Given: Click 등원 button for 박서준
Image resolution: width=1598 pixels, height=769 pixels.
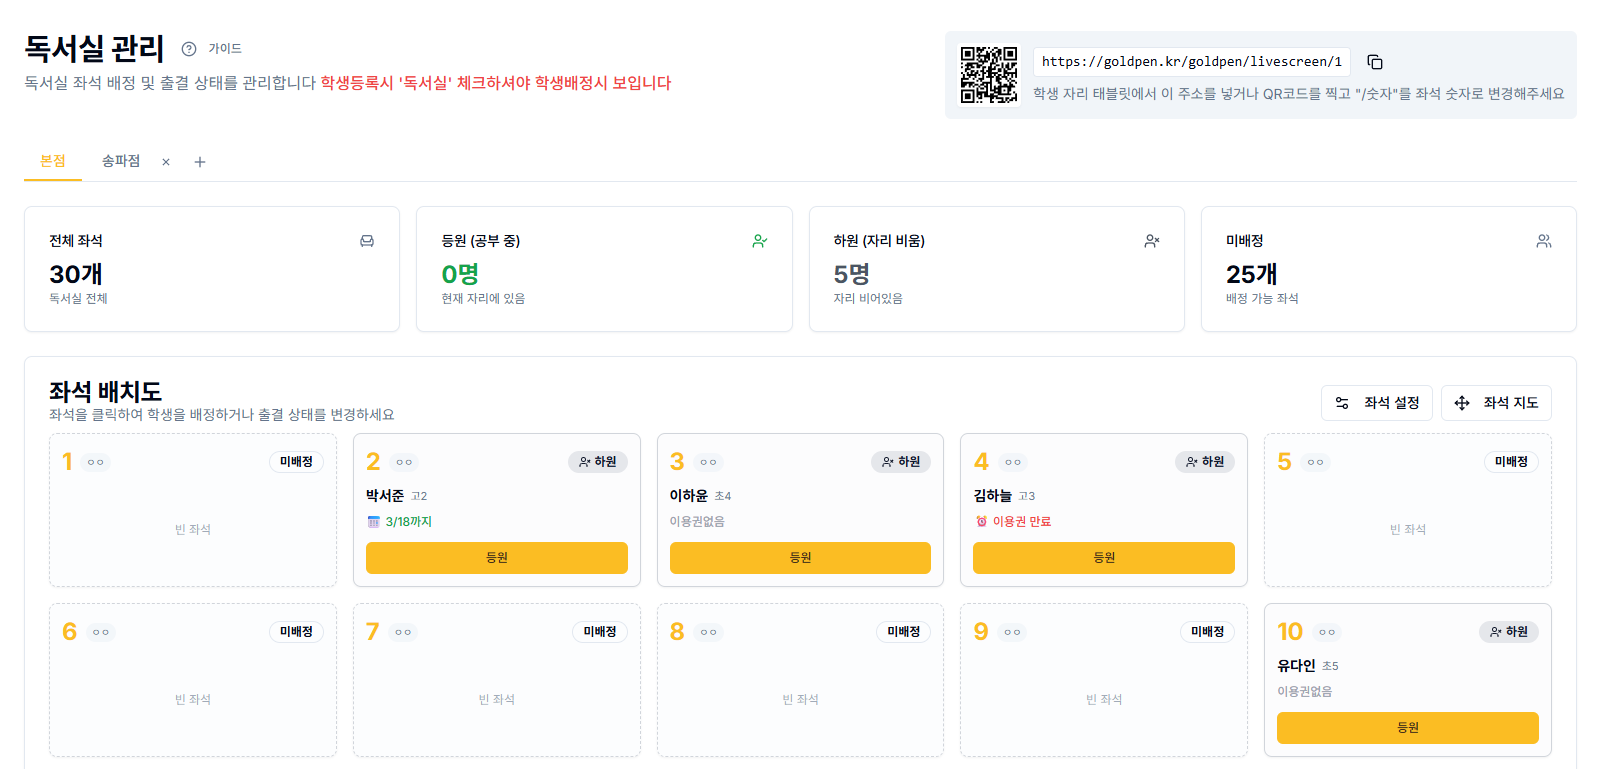Looking at the screenshot, I should point(497,558).
